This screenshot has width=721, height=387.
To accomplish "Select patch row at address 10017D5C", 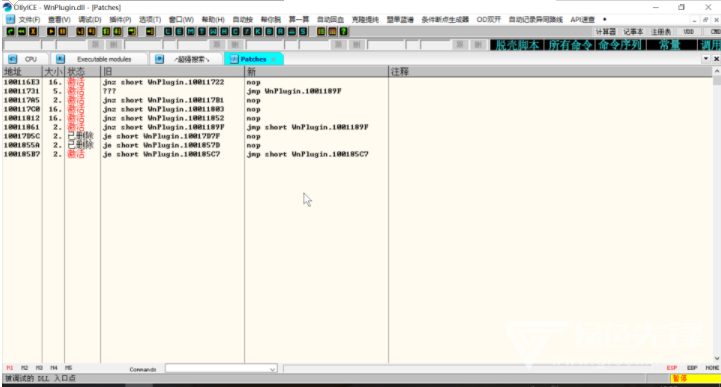I will (357, 136).
